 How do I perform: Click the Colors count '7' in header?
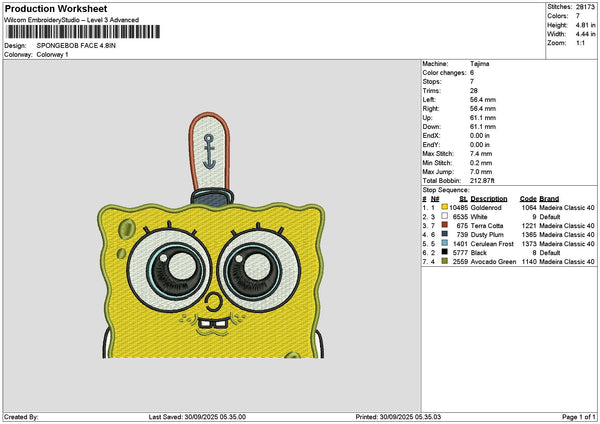tap(578, 16)
